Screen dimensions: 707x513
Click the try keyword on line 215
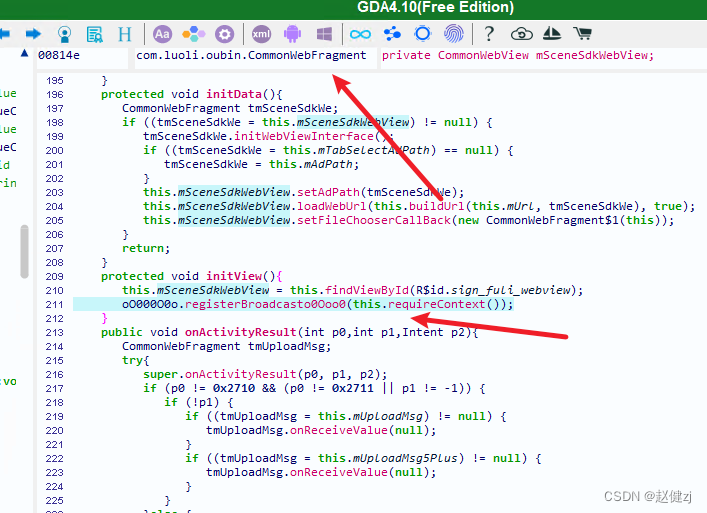pyautogui.click(x=133, y=360)
